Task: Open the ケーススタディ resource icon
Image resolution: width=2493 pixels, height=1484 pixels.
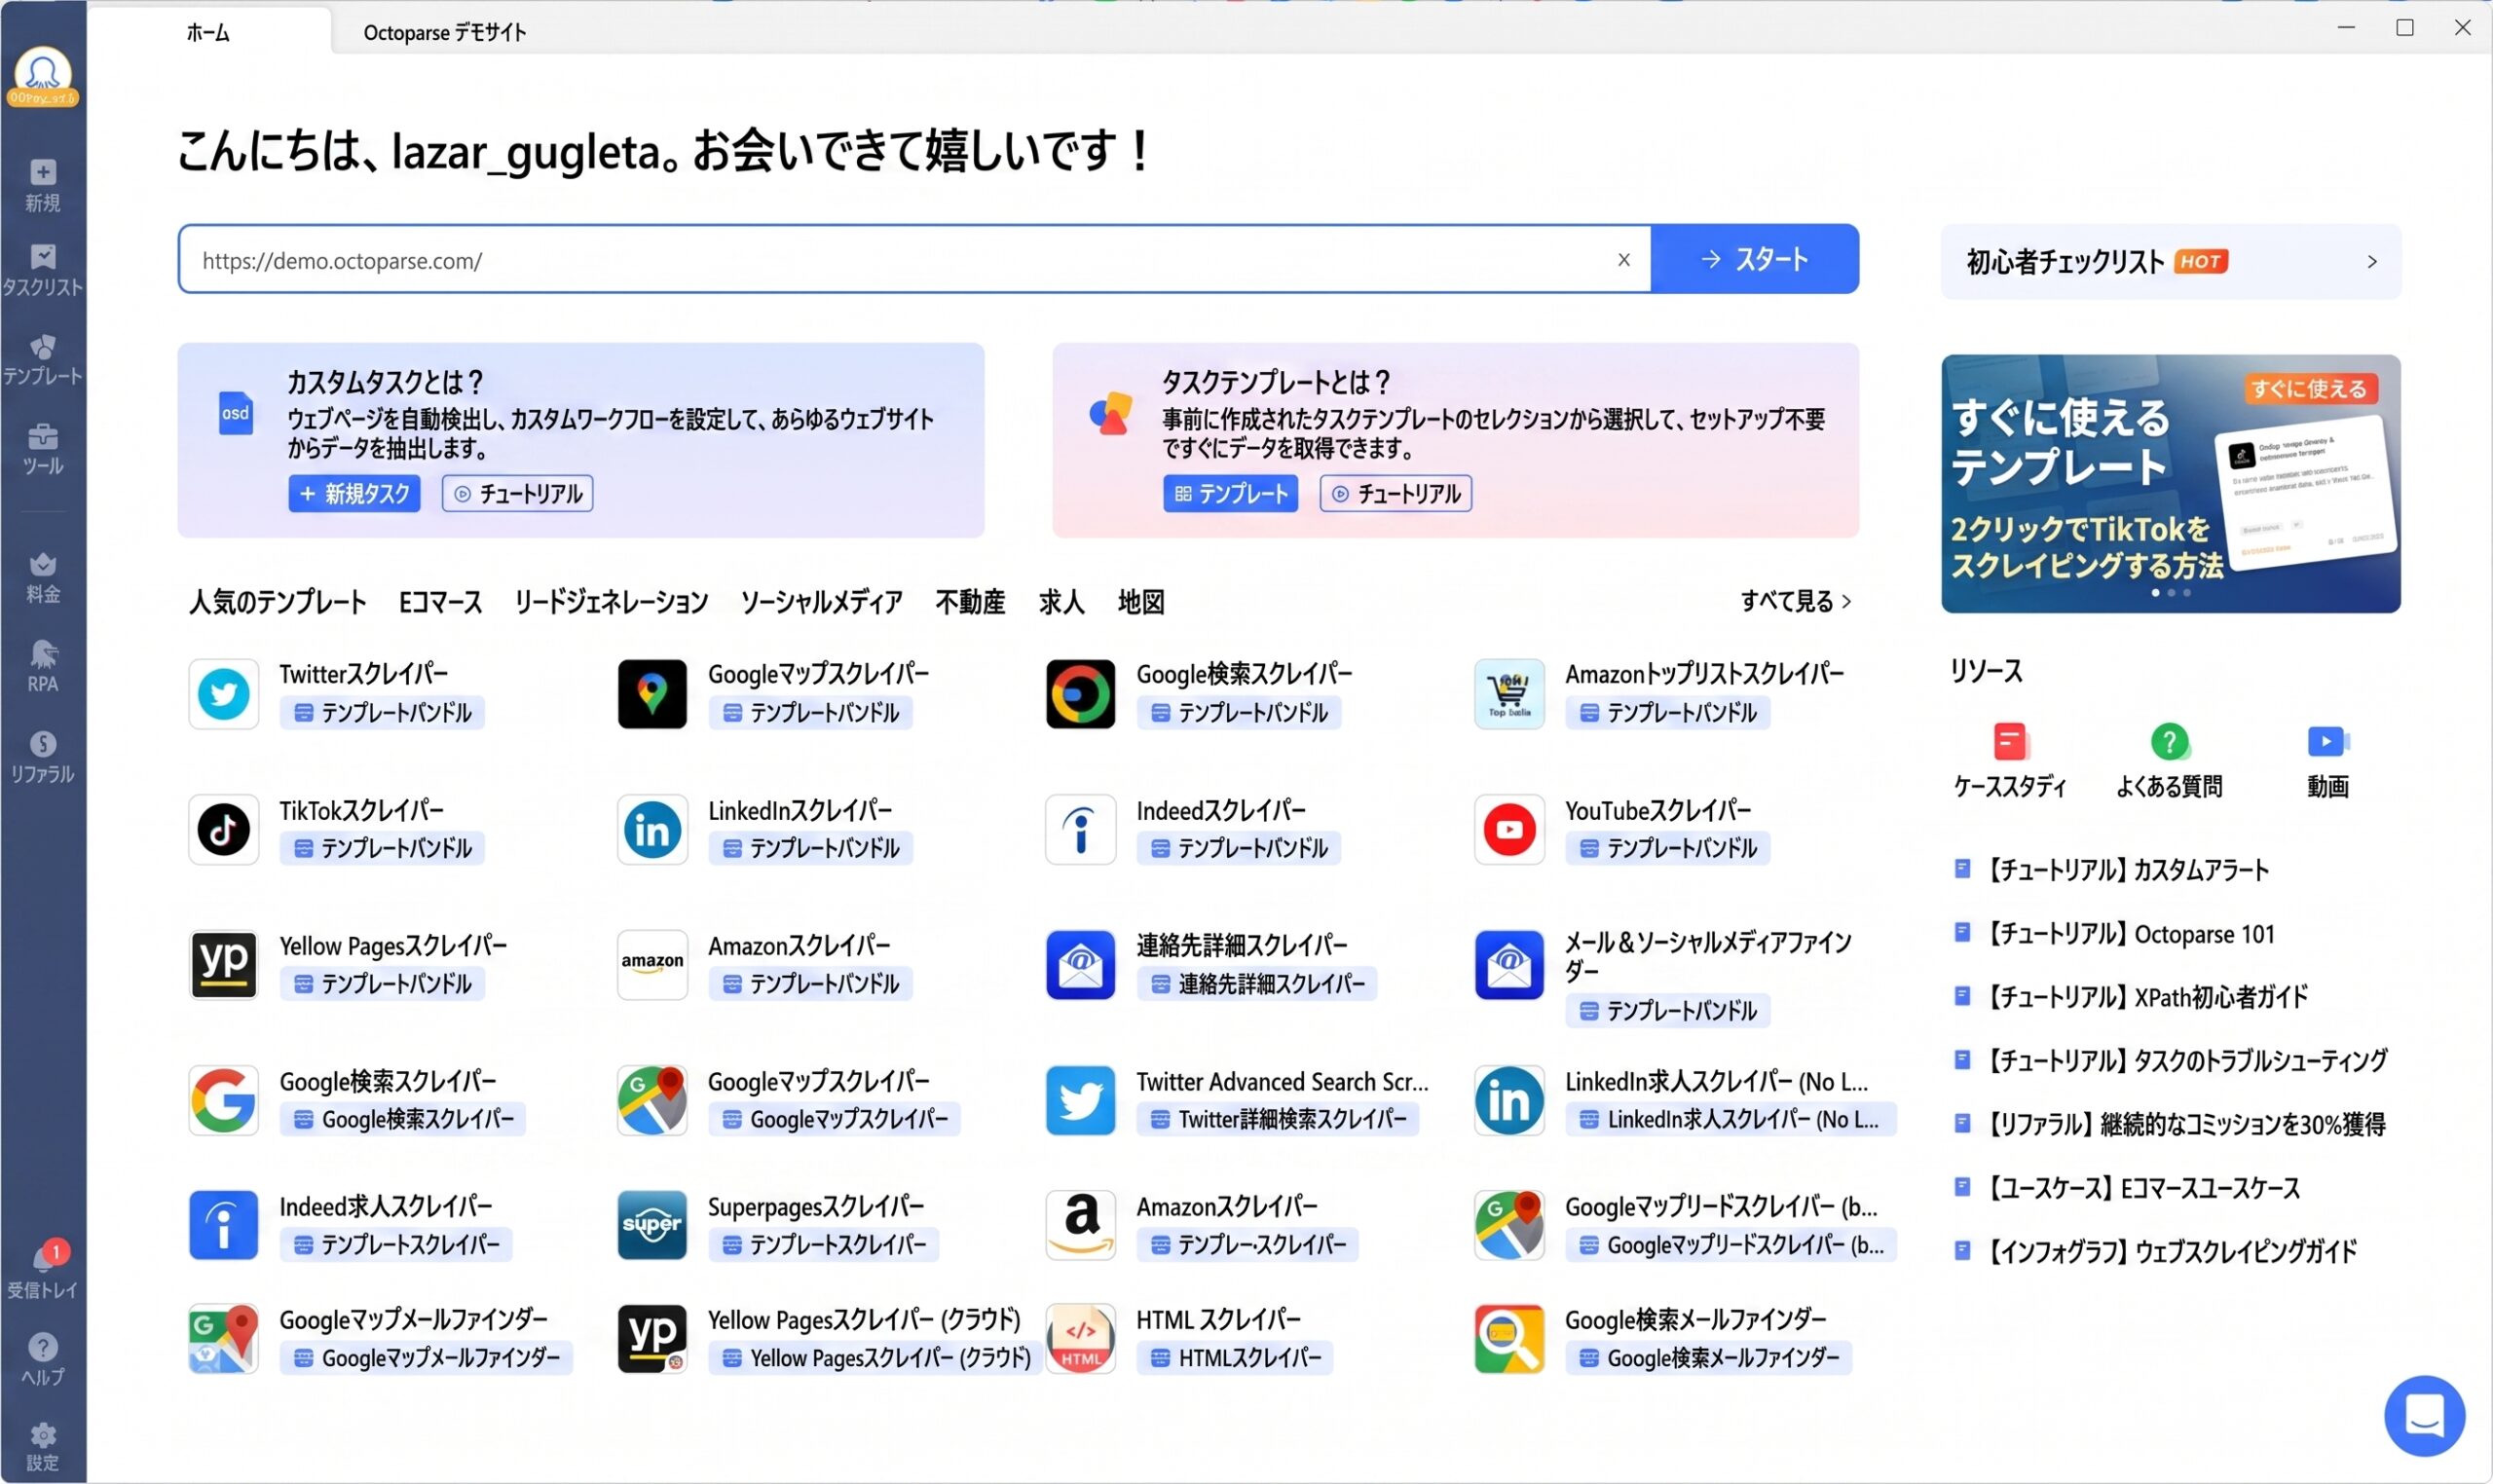Action: click(2009, 742)
